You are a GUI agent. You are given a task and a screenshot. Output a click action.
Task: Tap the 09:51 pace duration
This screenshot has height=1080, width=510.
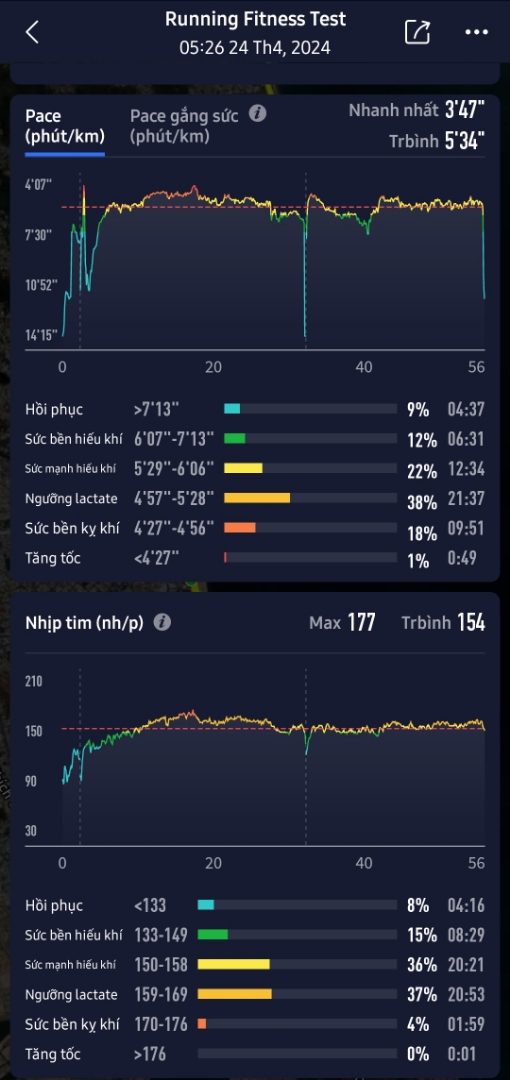click(x=465, y=528)
